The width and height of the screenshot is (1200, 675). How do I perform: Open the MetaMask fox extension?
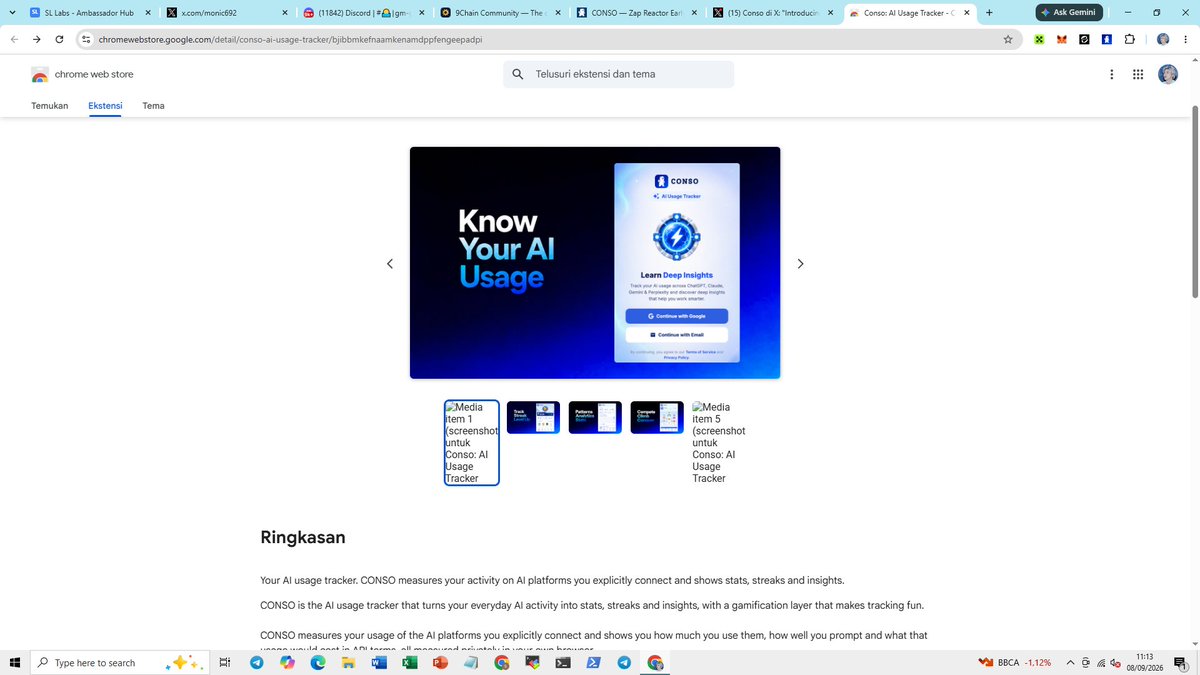1062,39
